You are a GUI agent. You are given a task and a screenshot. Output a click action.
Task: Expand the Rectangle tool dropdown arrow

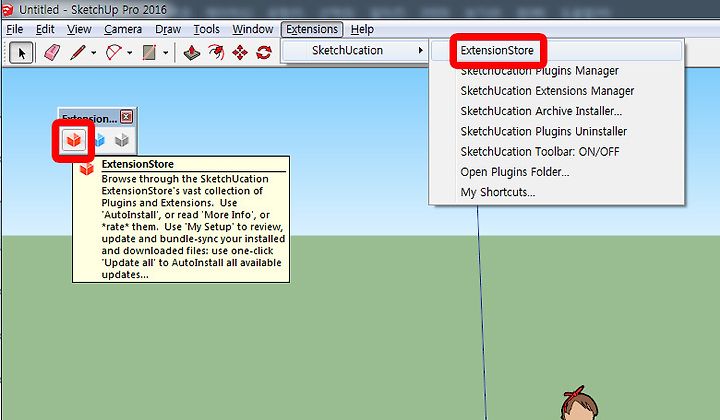165,53
